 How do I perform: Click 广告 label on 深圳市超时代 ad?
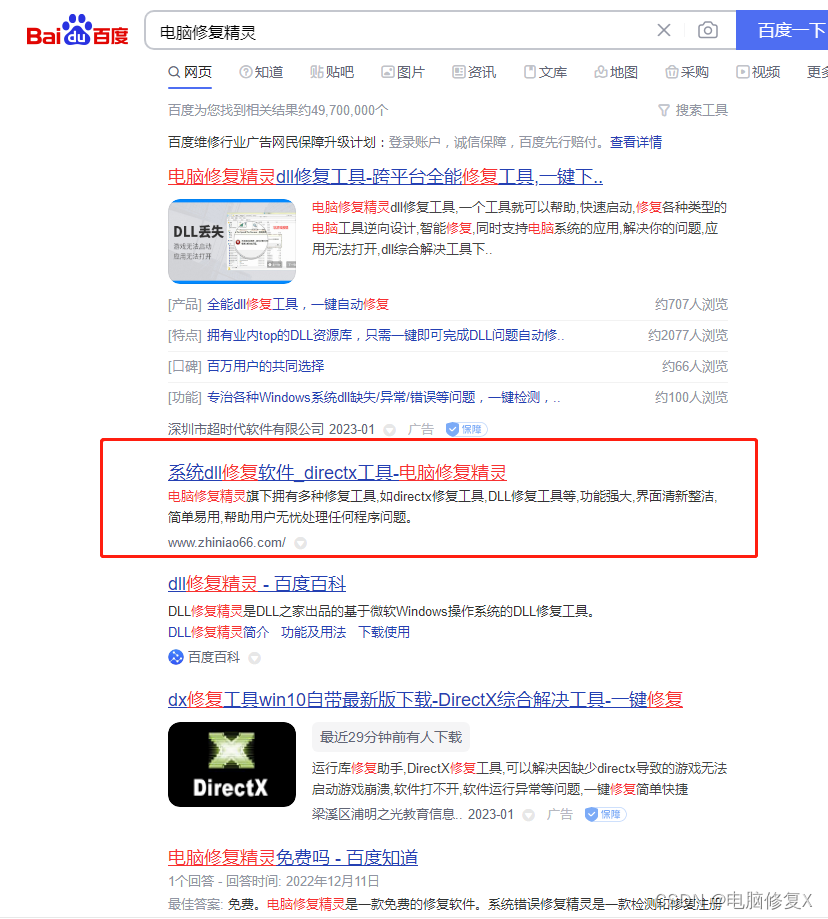[421, 430]
